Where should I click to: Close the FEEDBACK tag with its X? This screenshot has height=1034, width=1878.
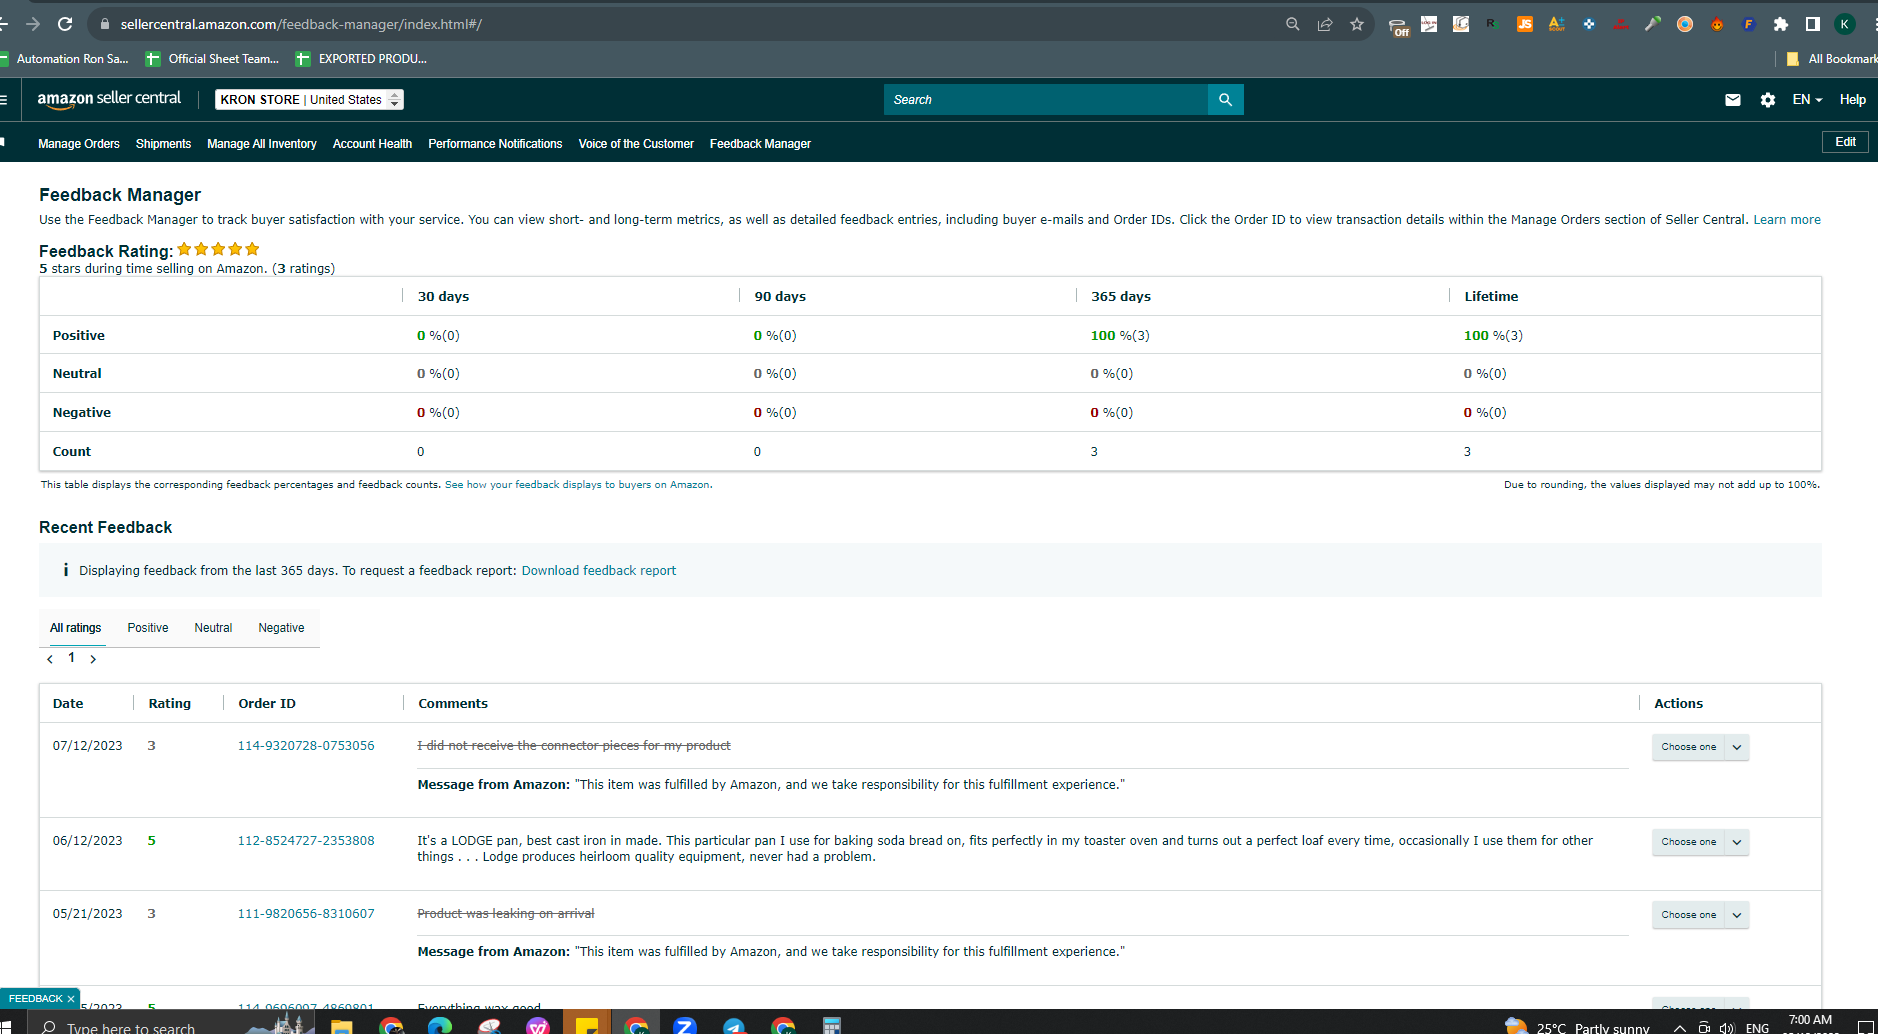click(x=71, y=999)
